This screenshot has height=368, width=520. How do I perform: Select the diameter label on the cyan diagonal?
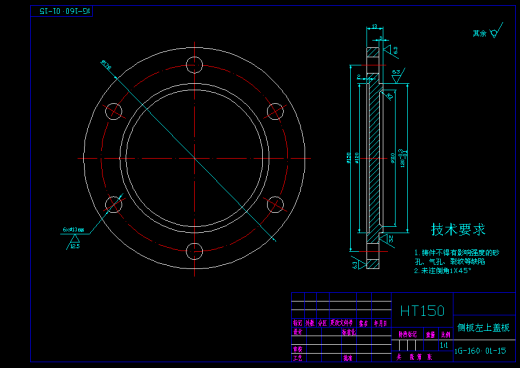point(106,65)
